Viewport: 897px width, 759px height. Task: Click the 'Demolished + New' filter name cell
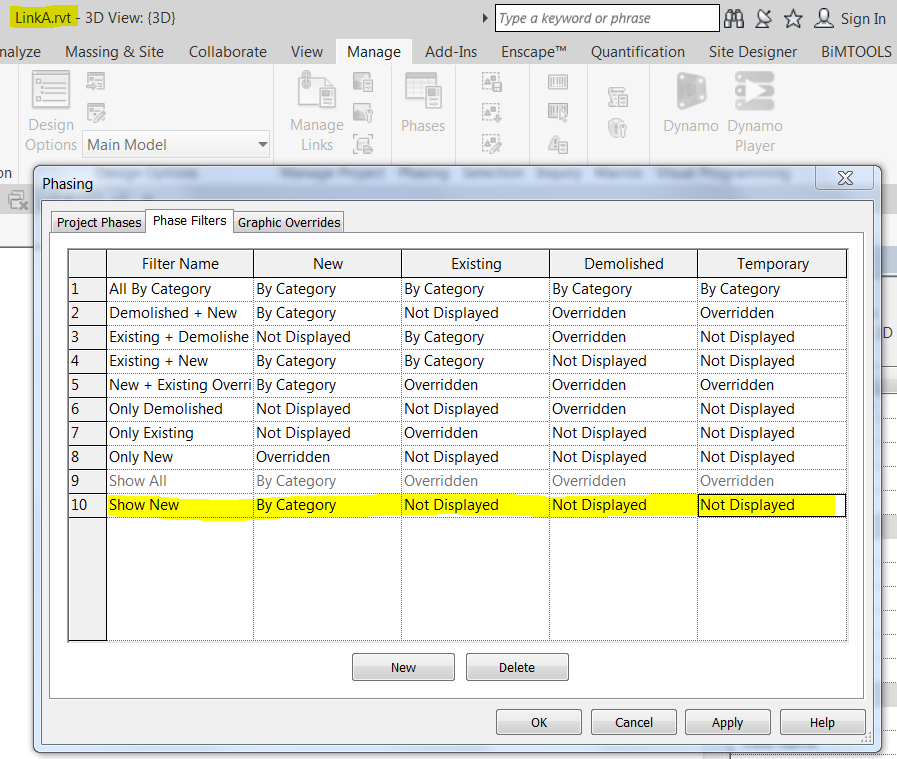(180, 313)
